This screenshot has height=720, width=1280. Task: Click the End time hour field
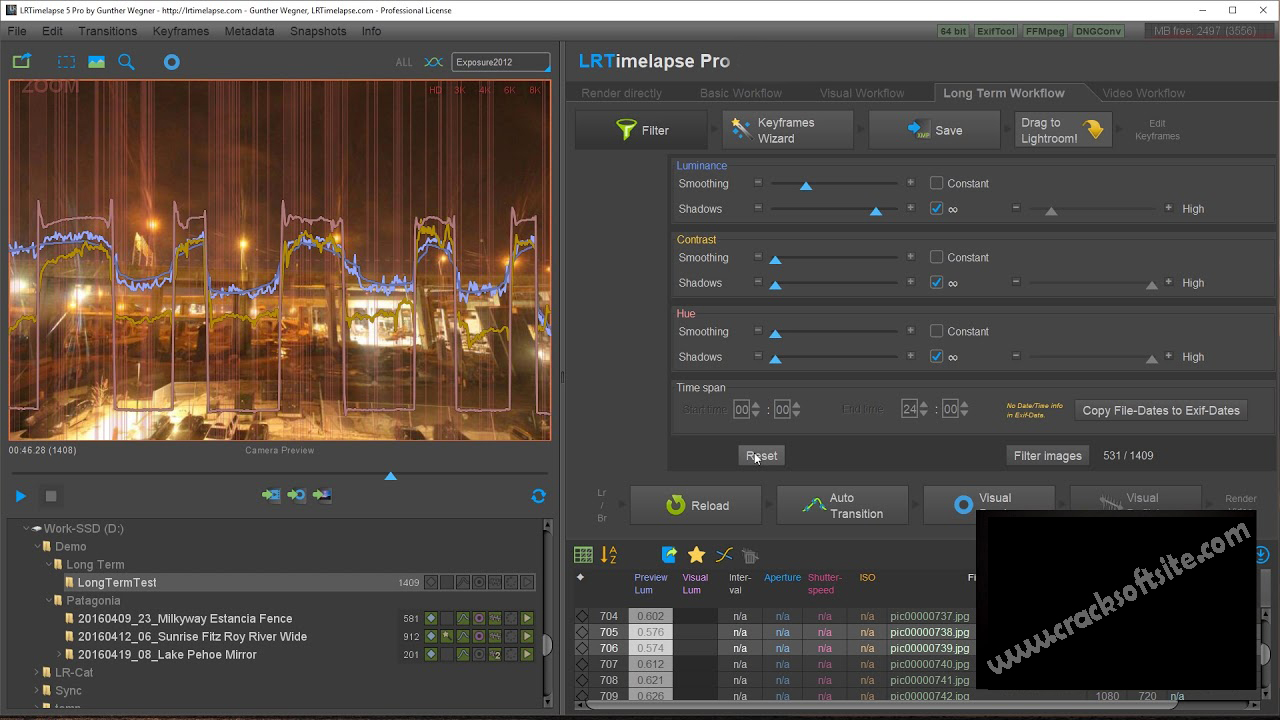909,409
